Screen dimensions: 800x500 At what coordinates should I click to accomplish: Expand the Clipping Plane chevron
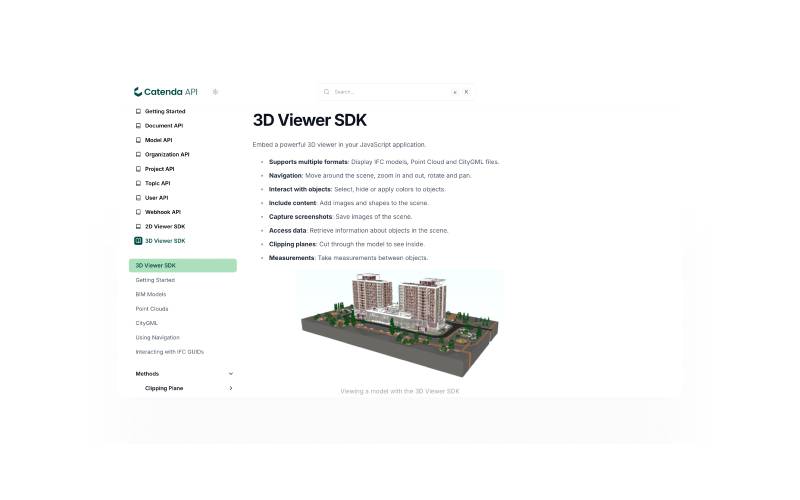coord(231,388)
